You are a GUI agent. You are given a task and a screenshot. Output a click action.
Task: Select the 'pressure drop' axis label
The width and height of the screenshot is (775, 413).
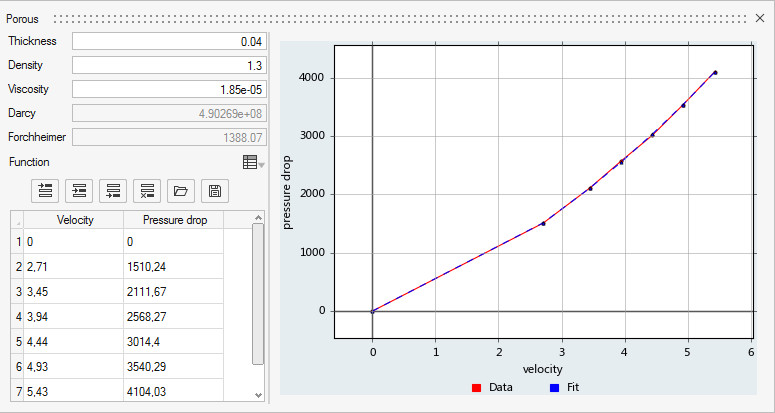tap(288, 192)
